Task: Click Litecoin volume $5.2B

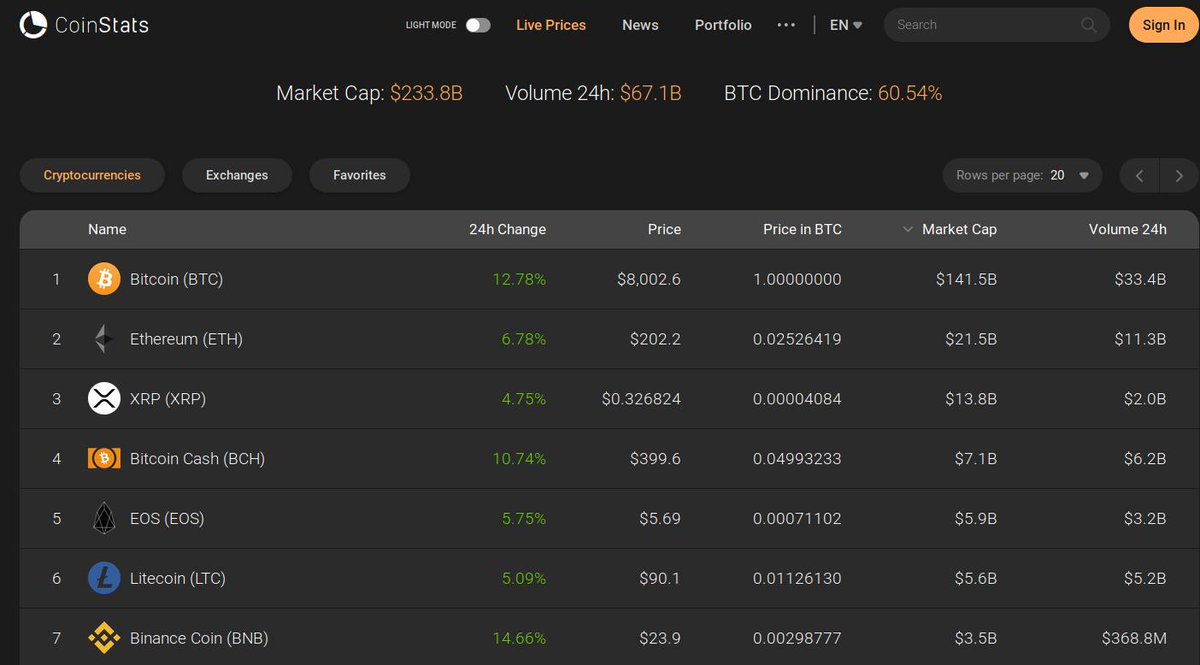Action: pyautogui.click(x=1145, y=578)
